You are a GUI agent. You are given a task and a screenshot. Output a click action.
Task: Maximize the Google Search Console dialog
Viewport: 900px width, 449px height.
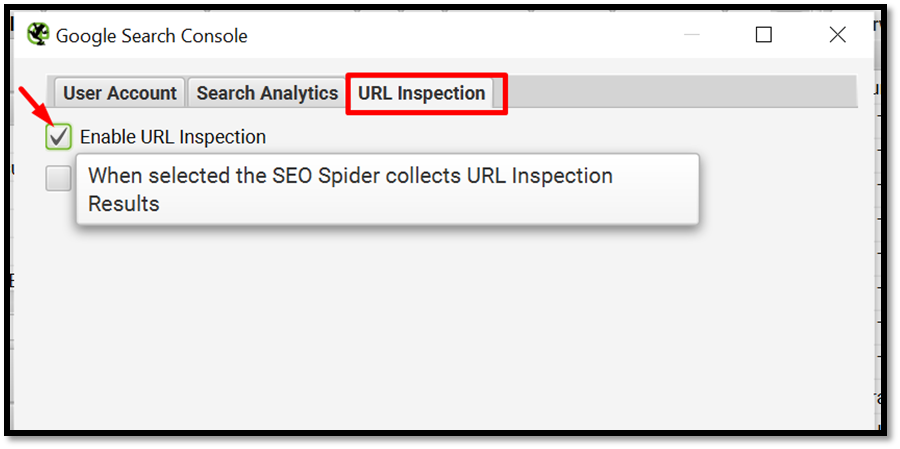point(763,35)
